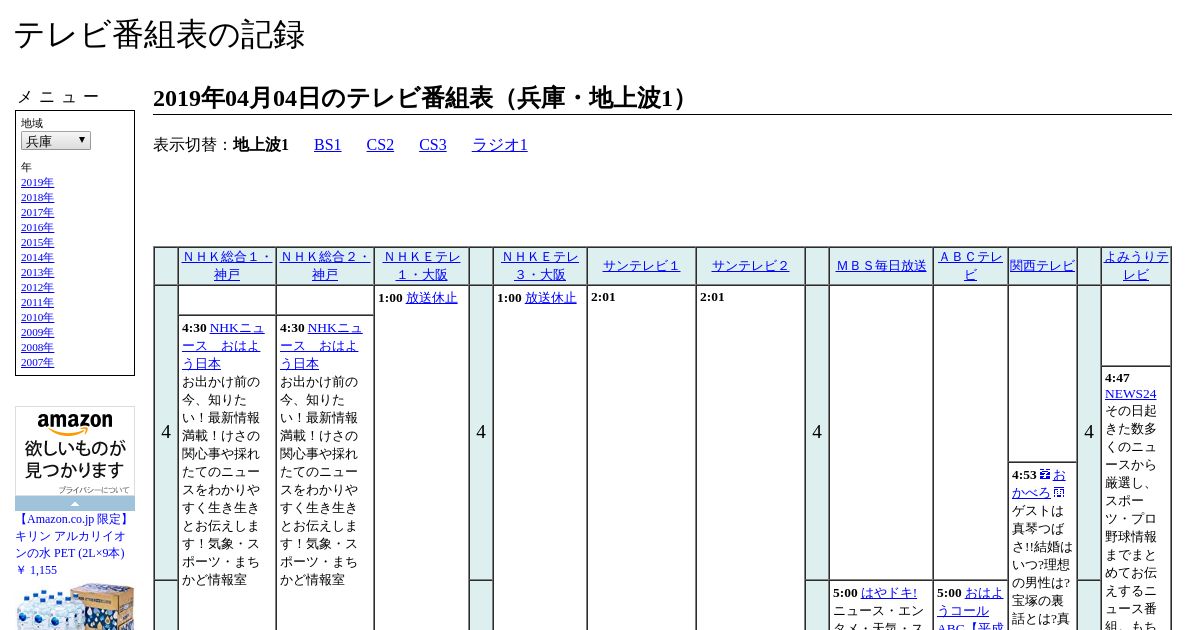Screen dimensions: 1200x630
Task: Go to the 2017年 listings
Action: click(x=37, y=212)
